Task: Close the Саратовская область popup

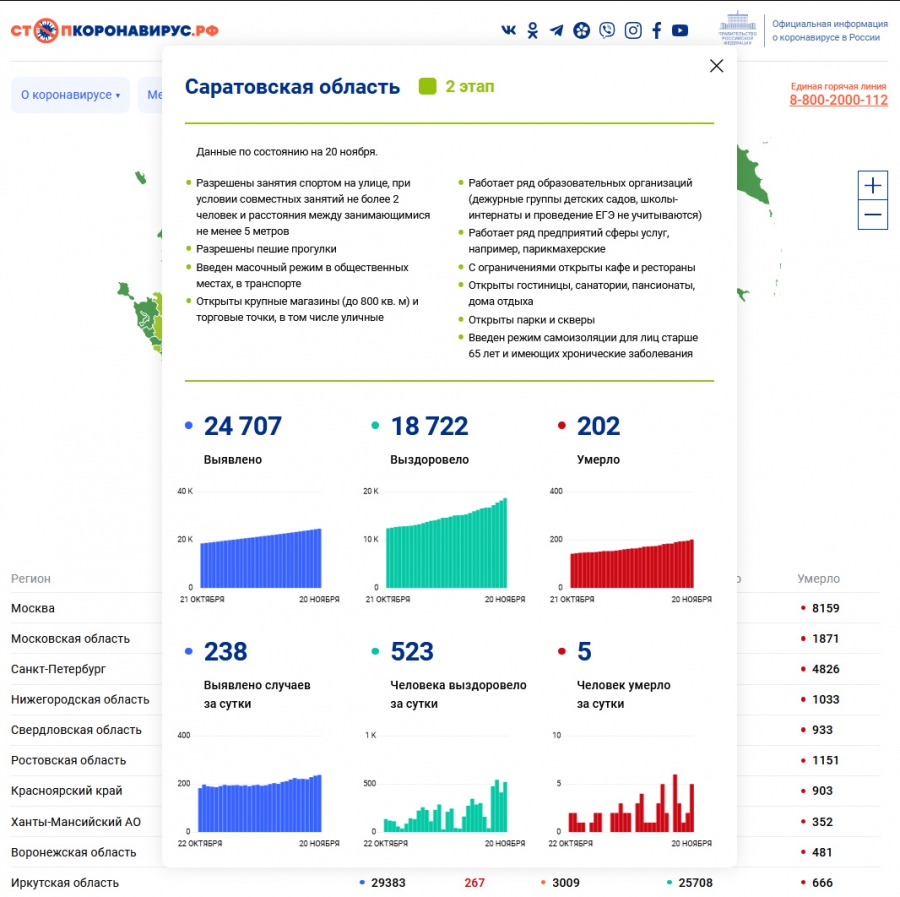Action: point(716,66)
